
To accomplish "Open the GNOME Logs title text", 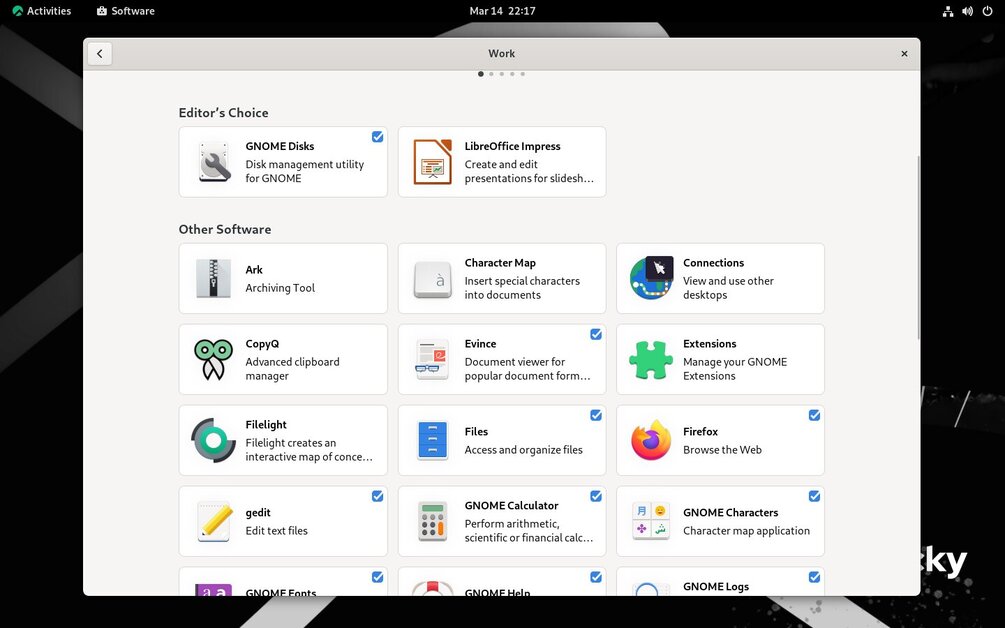I will (x=716, y=586).
